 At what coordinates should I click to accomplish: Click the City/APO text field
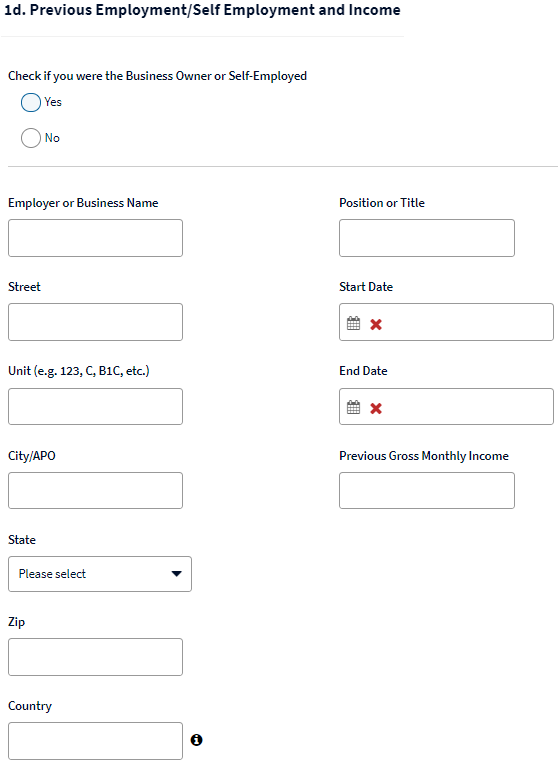pyautogui.click(x=95, y=490)
